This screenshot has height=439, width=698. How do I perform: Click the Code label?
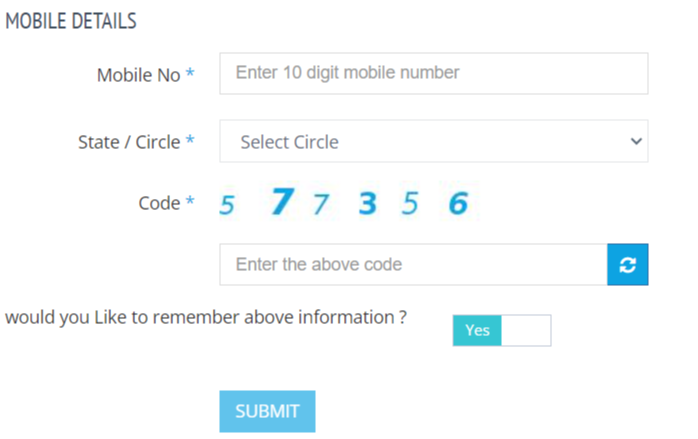pos(159,203)
